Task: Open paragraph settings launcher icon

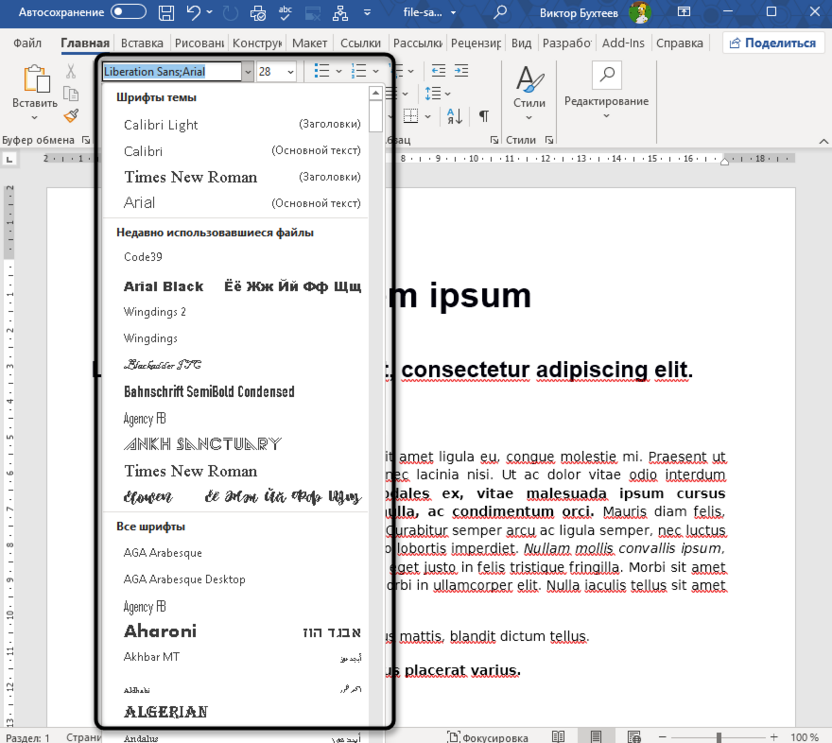Action: 494,140
